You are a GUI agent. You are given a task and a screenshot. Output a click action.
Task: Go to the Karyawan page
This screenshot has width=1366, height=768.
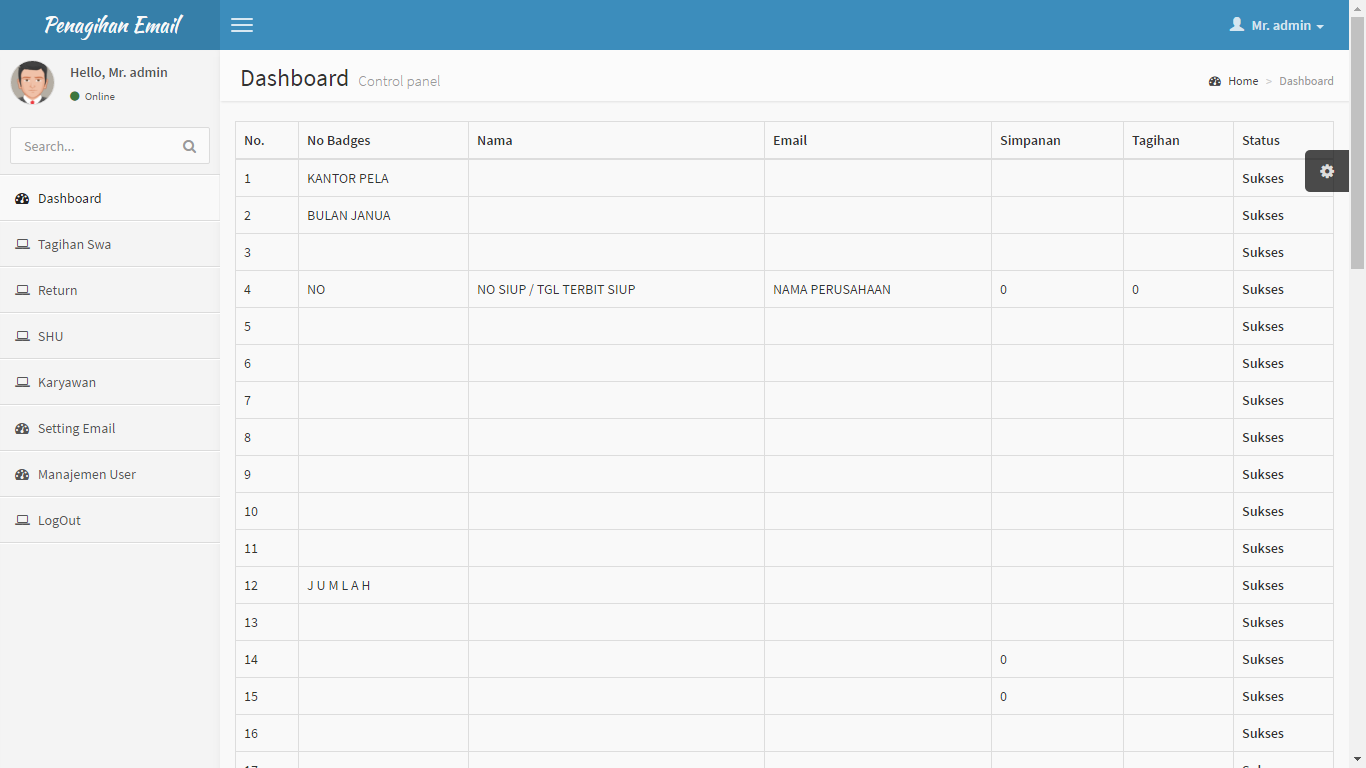coord(66,383)
